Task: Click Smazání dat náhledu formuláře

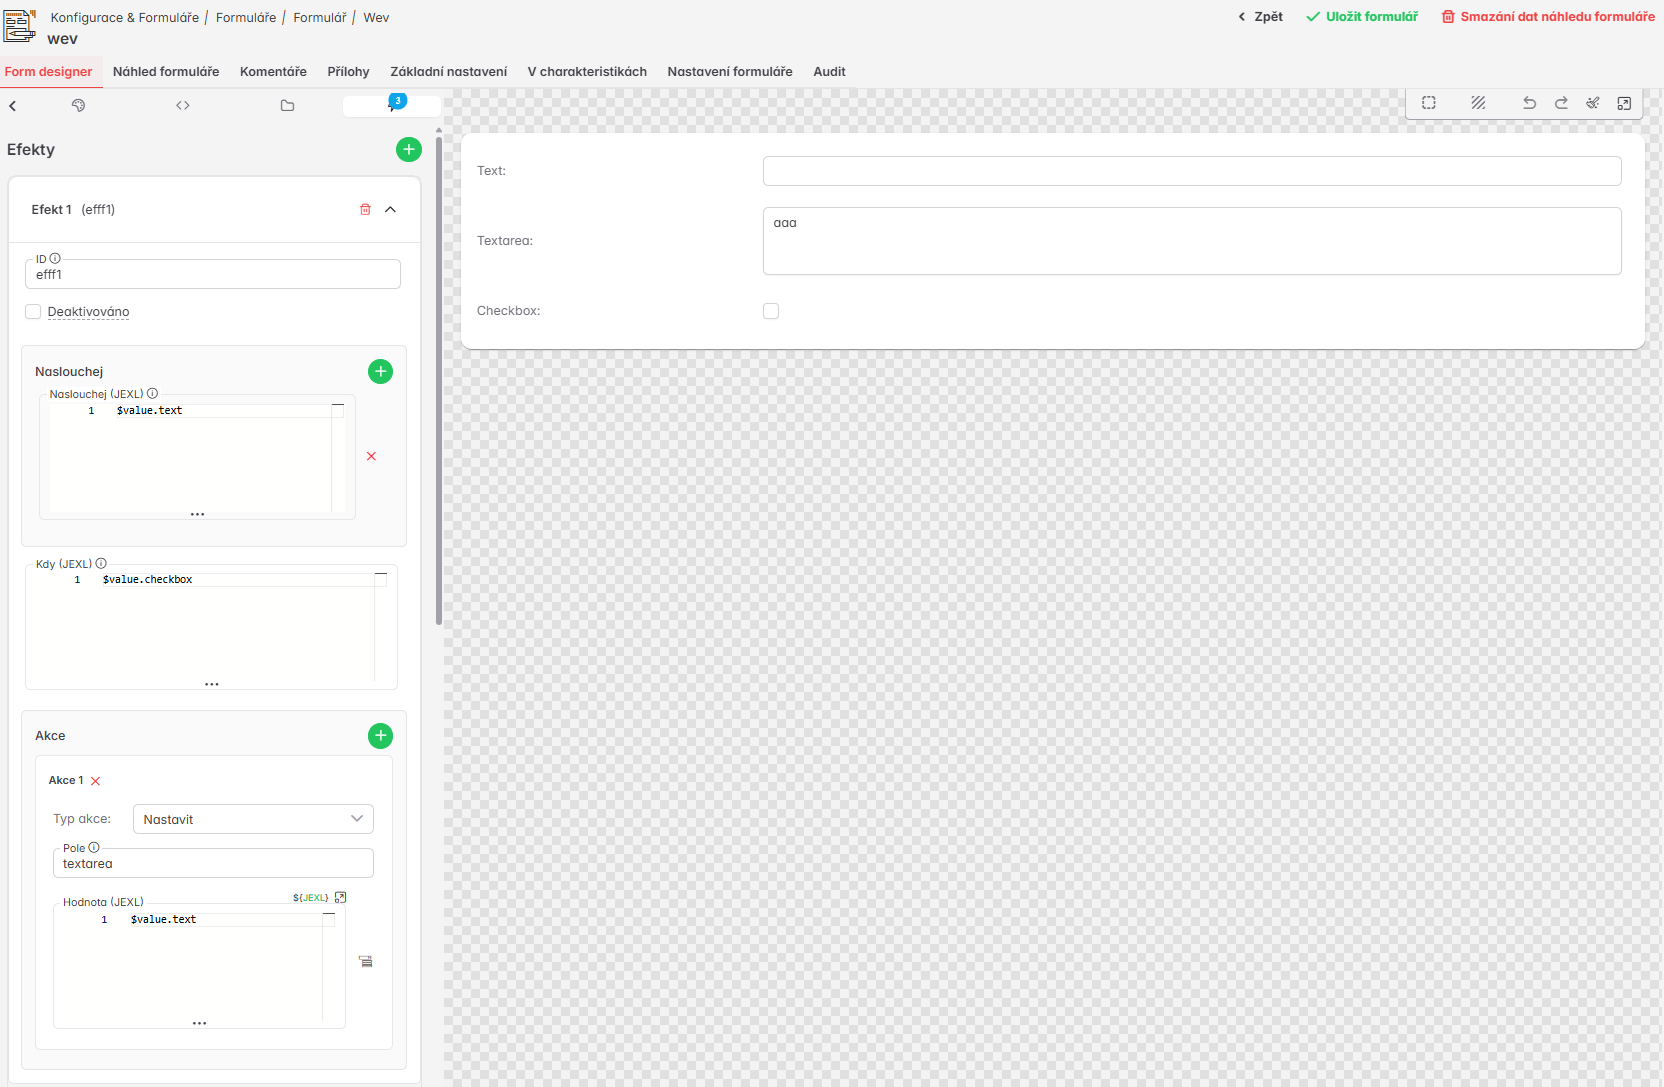Action: (1548, 17)
